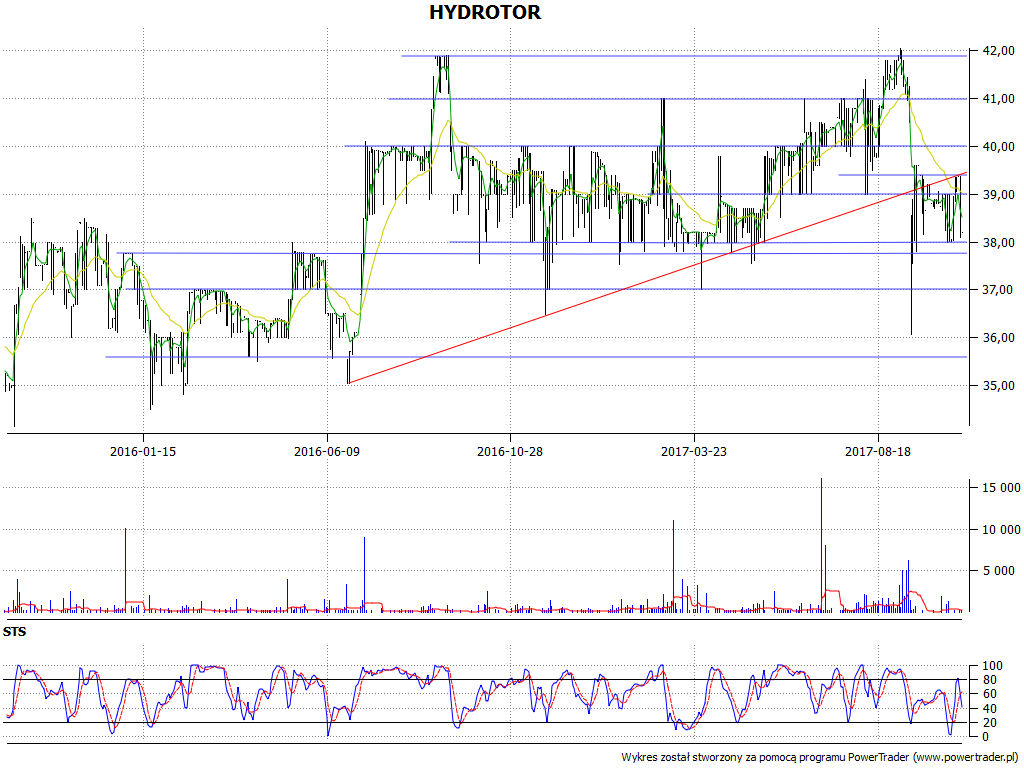
Task: Click the 10 000 volume axis label
Action: click(1001, 530)
